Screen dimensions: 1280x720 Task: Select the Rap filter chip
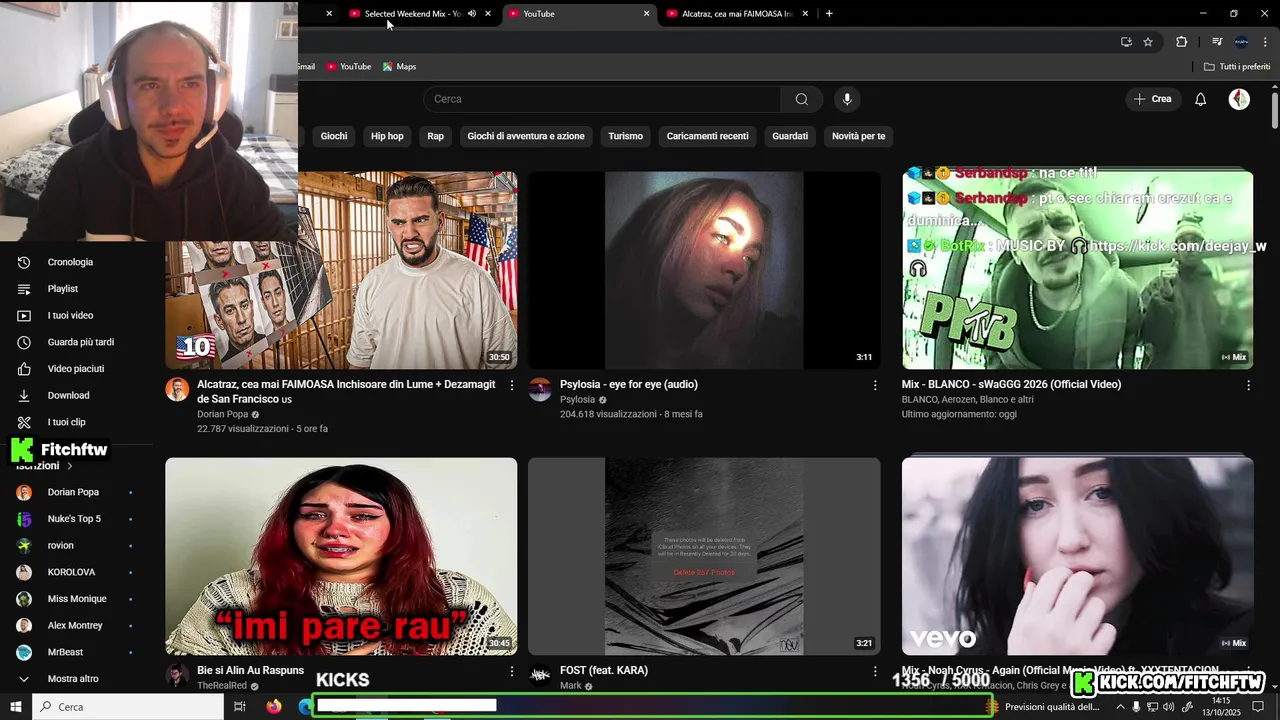tap(436, 136)
